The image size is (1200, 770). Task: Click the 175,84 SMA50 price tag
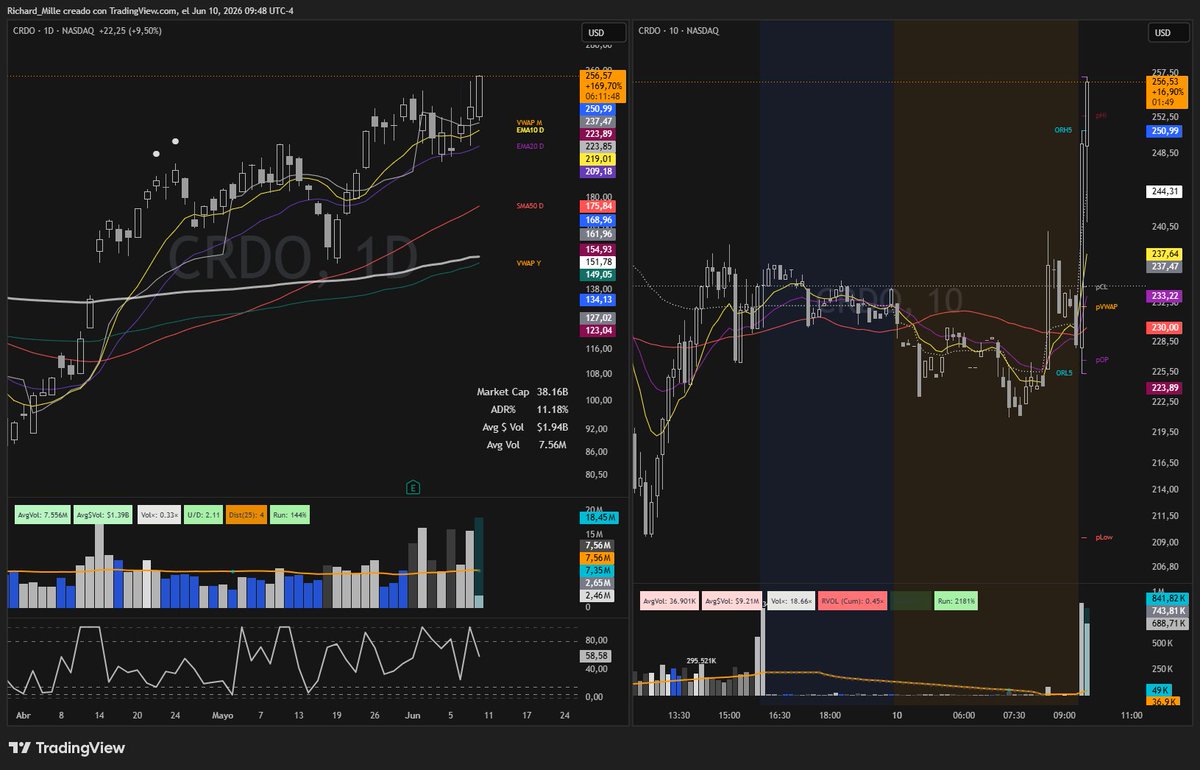tap(599, 206)
